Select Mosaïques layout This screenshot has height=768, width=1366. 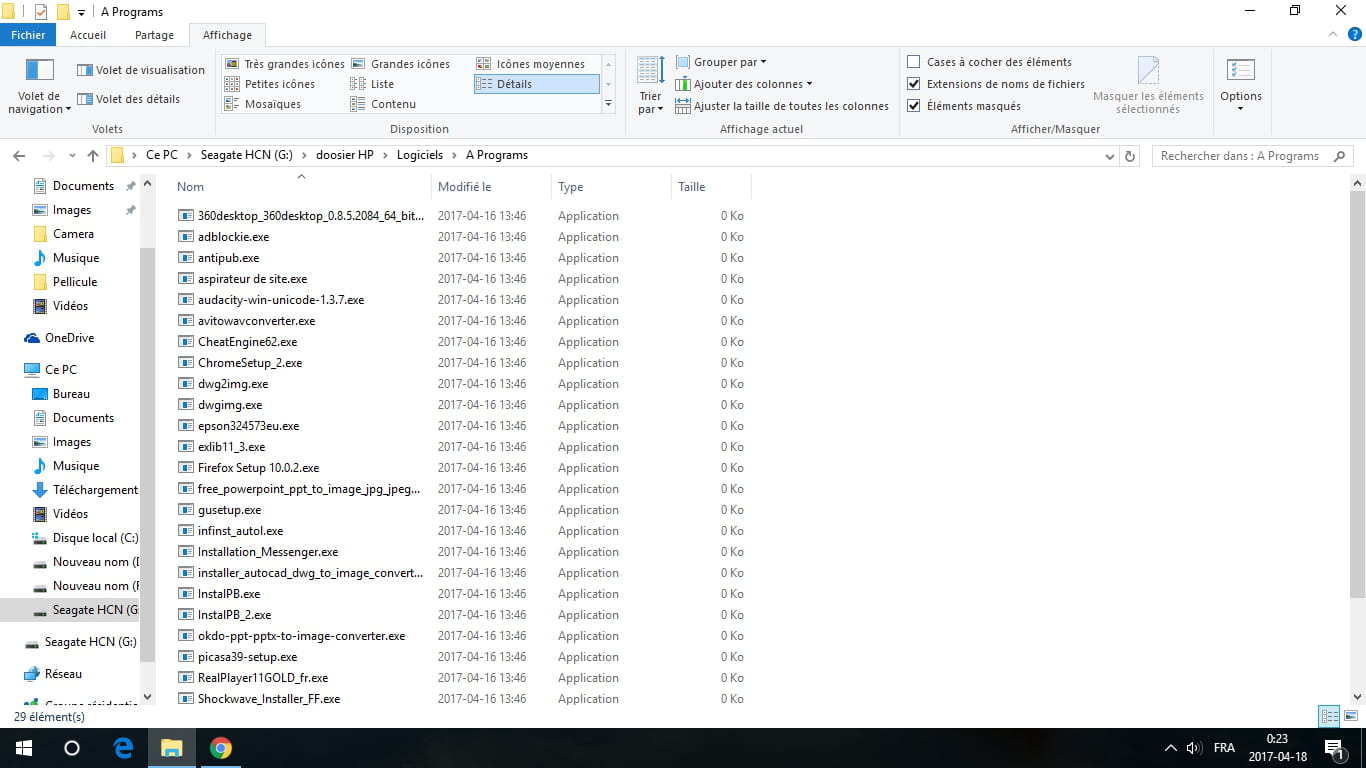[263, 104]
